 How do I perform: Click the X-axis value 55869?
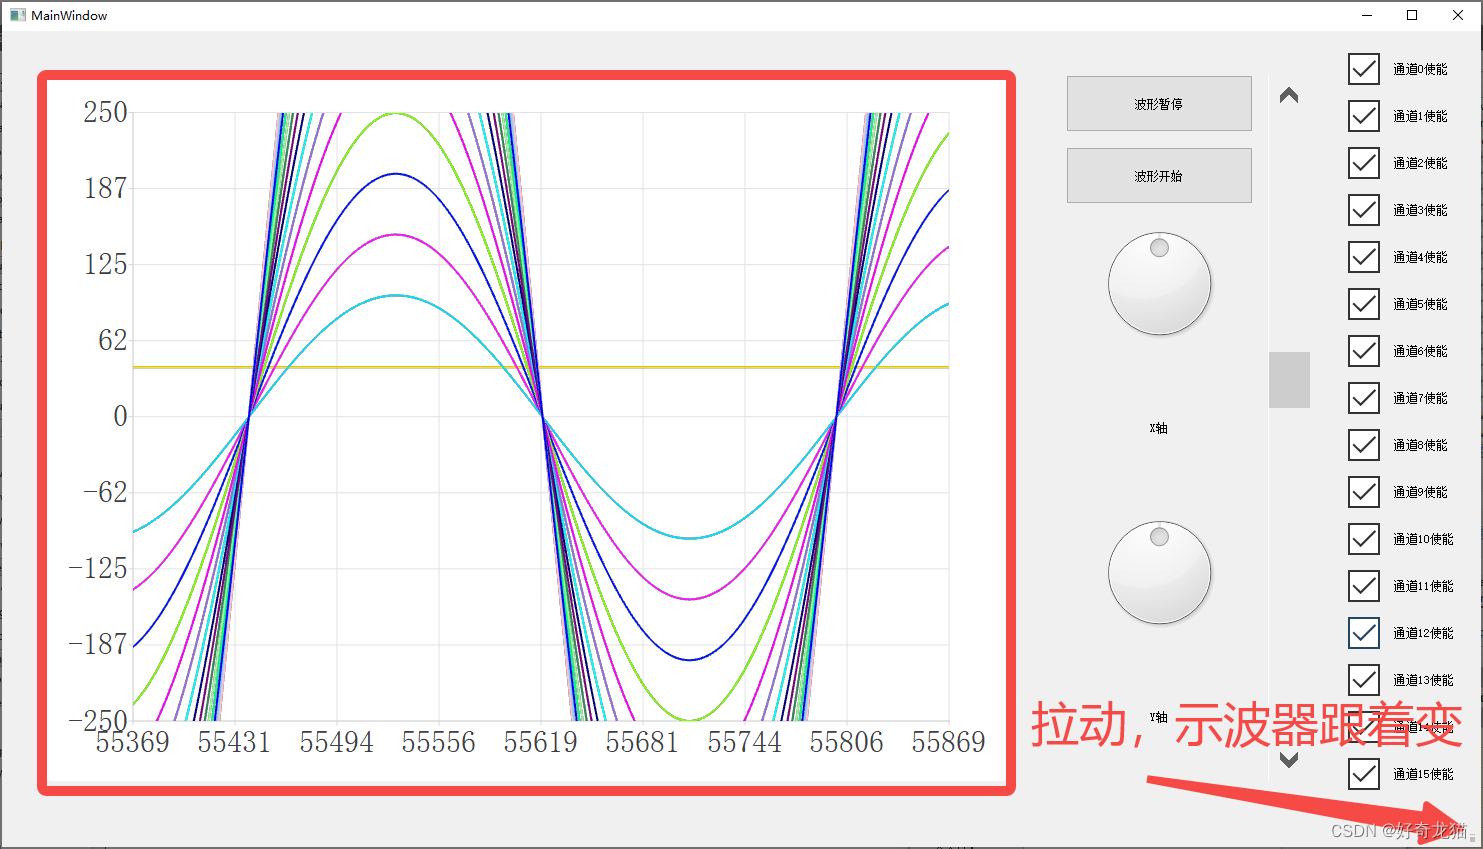(x=948, y=742)
